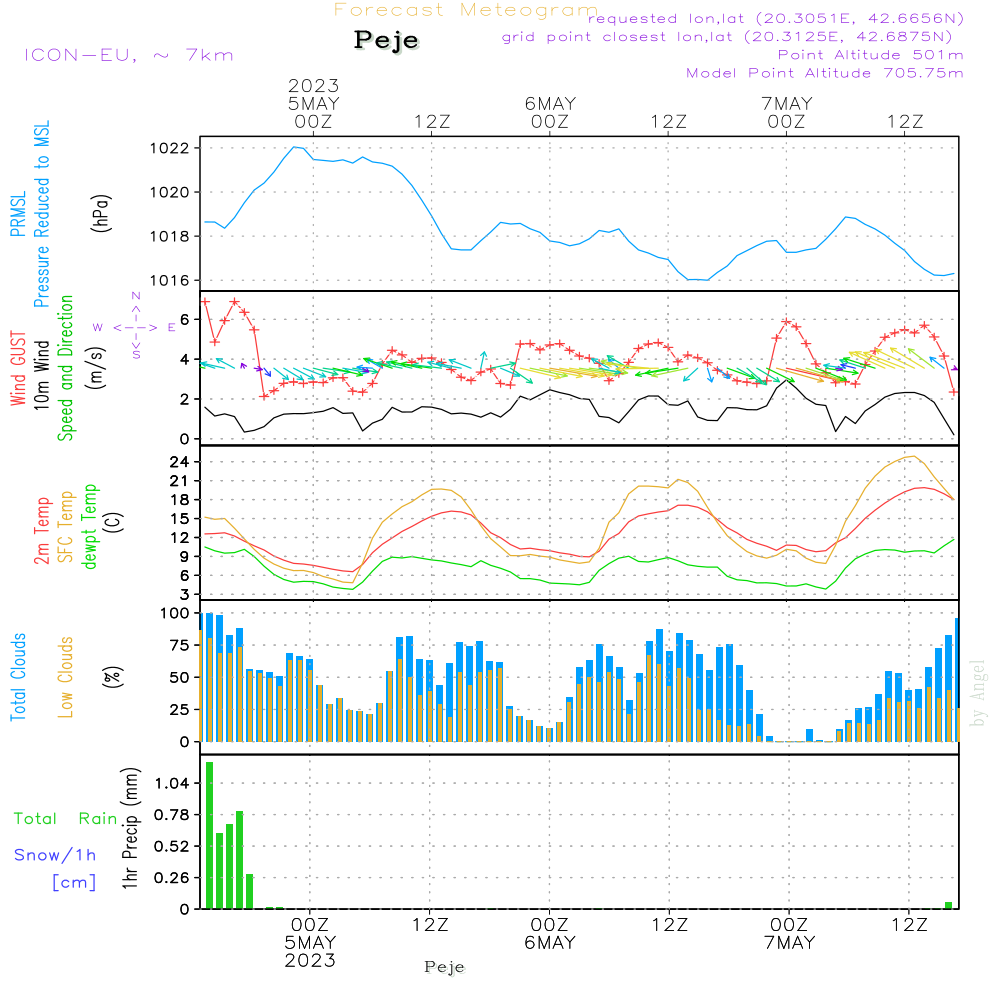Select the orange "SFC Temp" legend label

click(x=65, y=527)
